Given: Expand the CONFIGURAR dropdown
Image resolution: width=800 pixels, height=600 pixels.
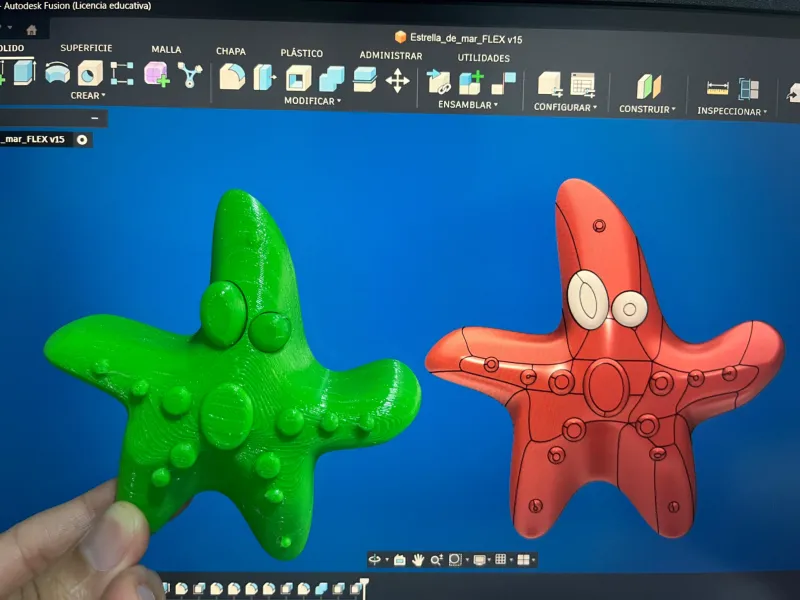Looking at the screenshot, I should coord(565,107).
